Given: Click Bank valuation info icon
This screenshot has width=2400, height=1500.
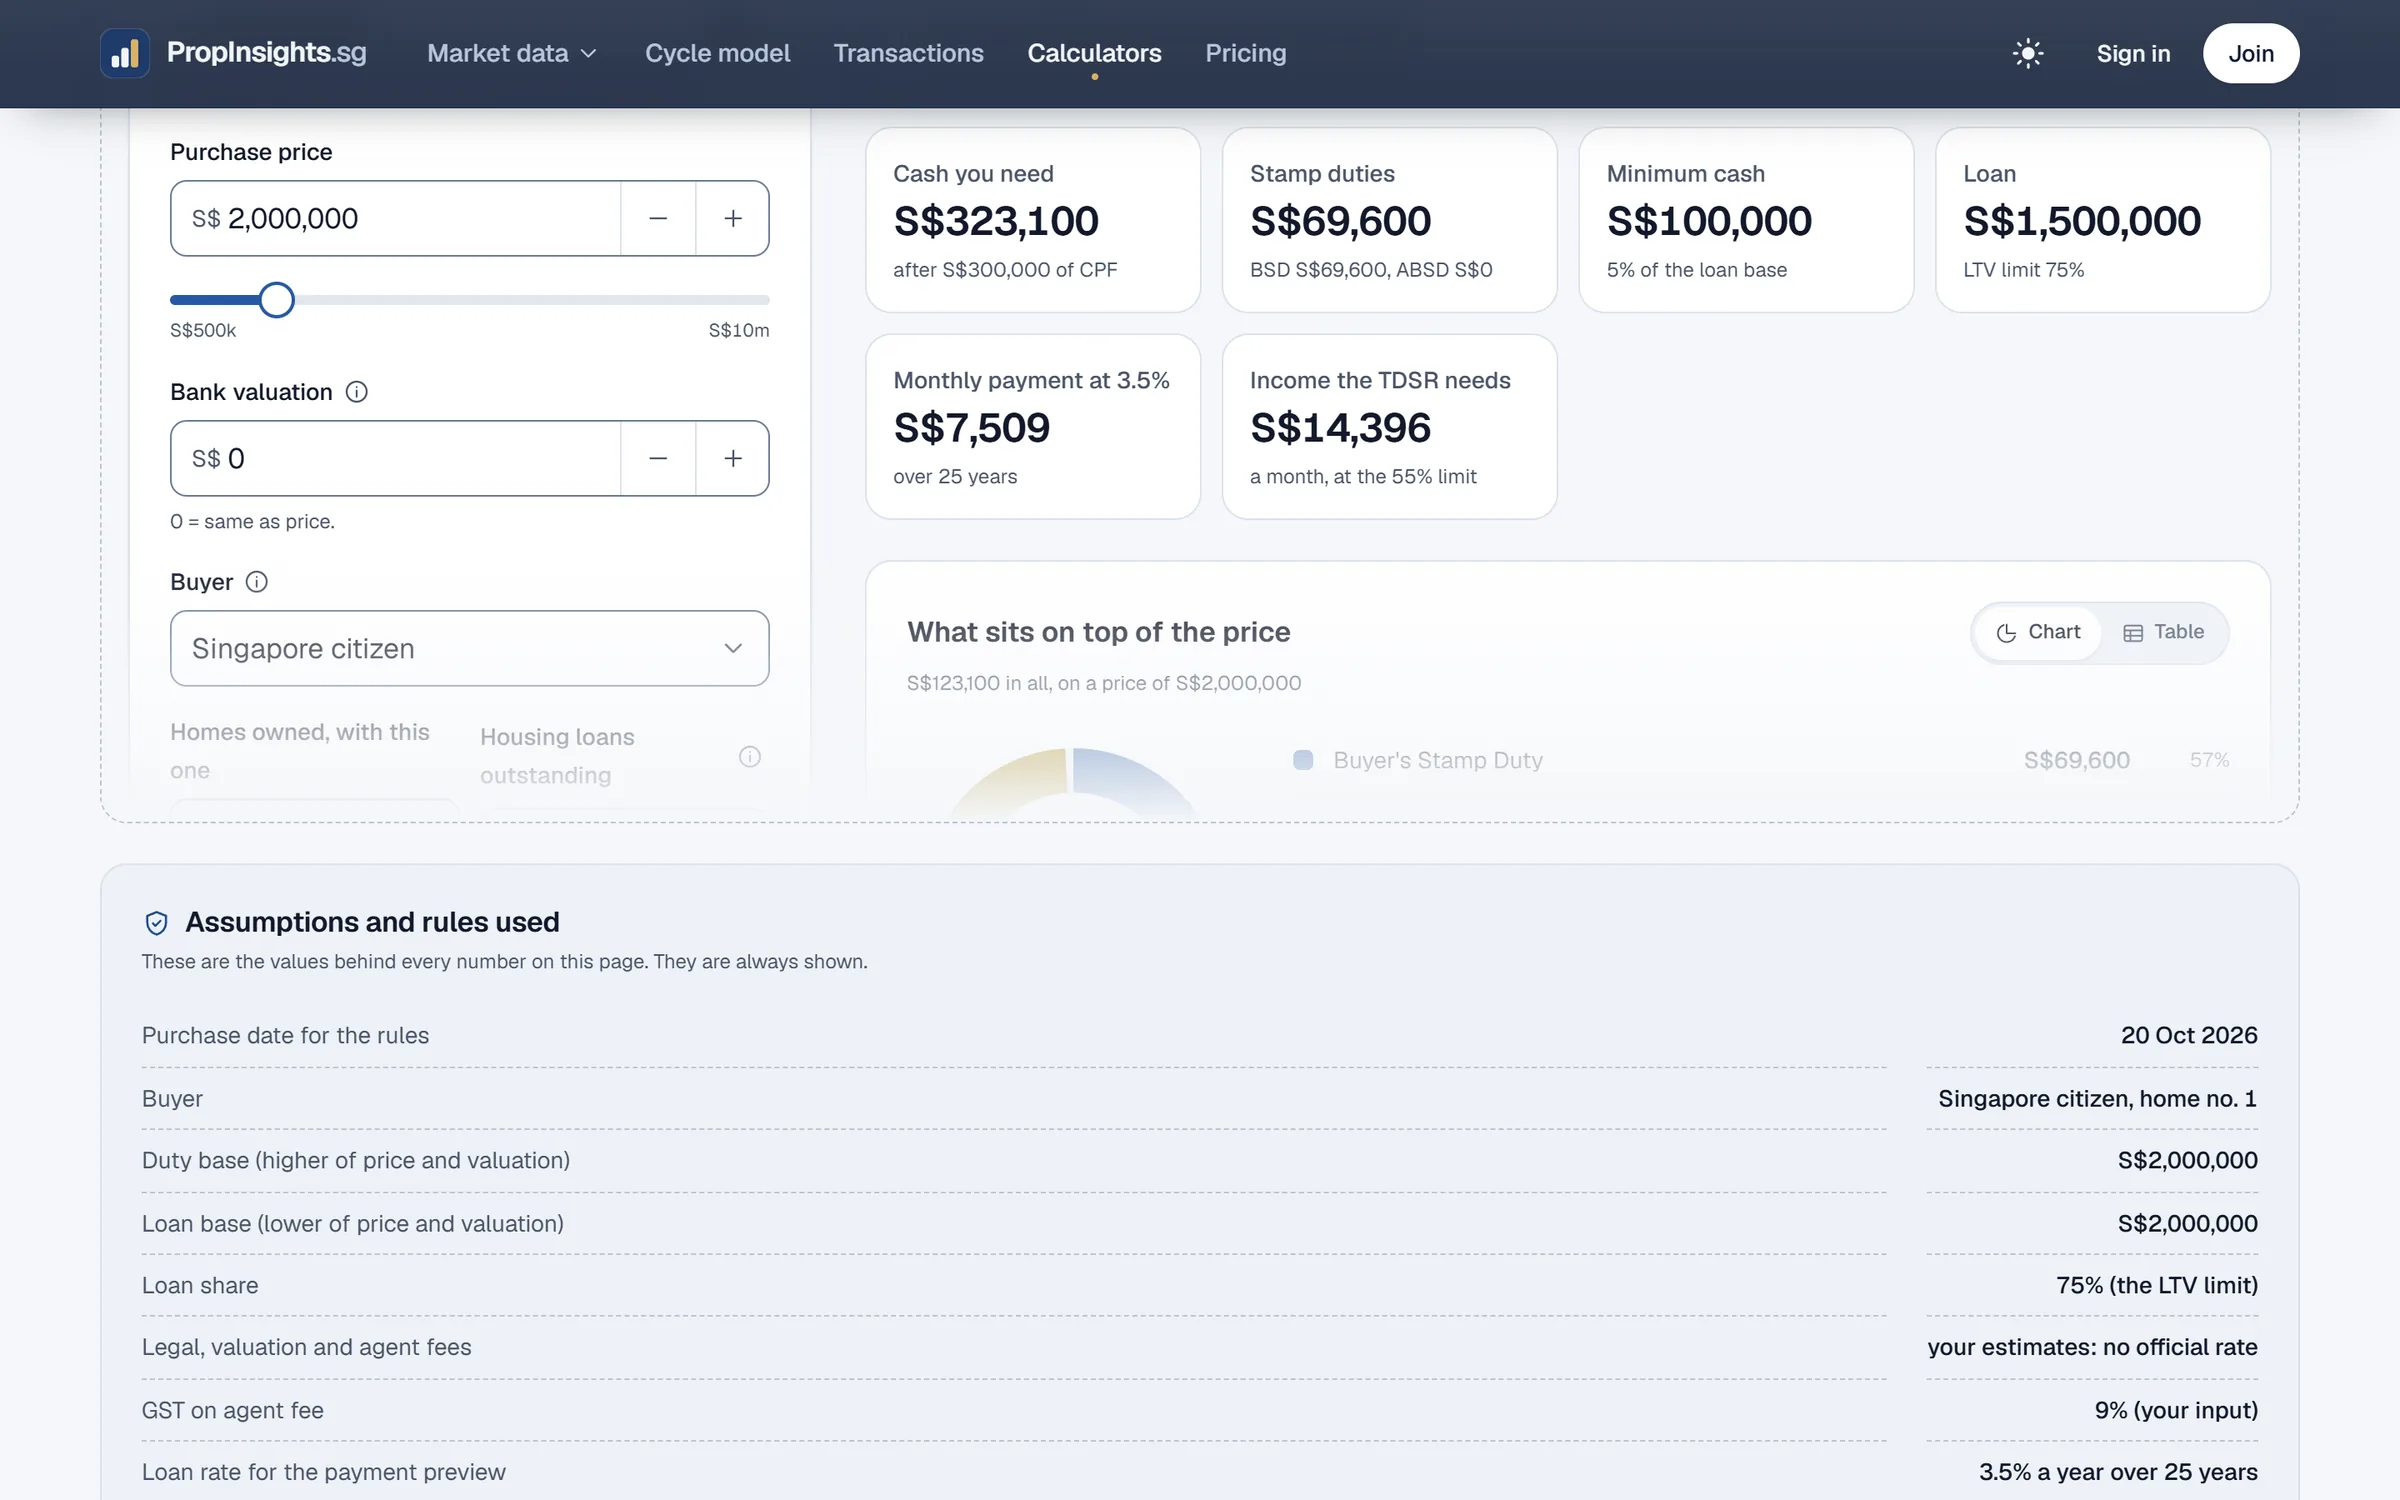Looking at the screenshot, I should tap(356, 392).
